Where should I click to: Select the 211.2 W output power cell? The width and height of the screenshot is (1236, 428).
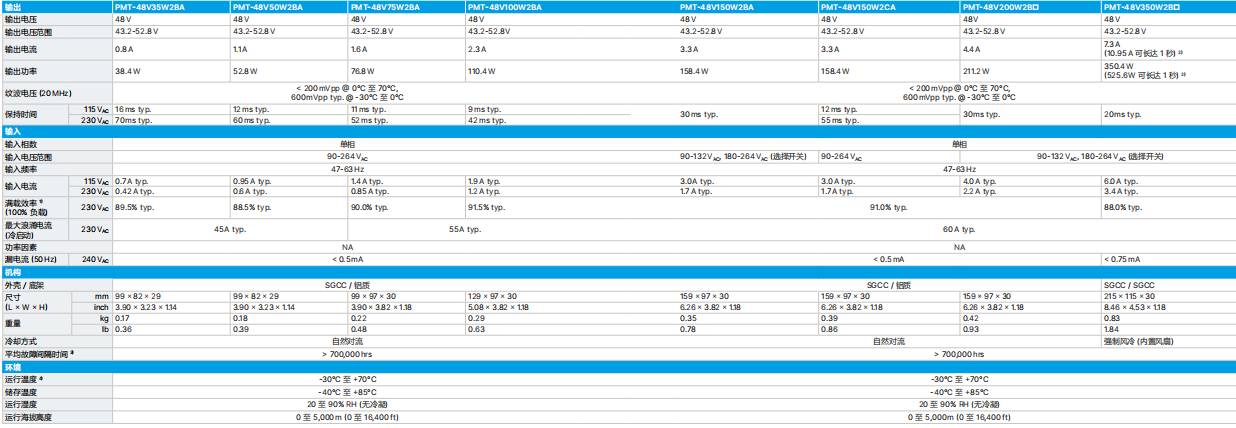coord(977,71)
